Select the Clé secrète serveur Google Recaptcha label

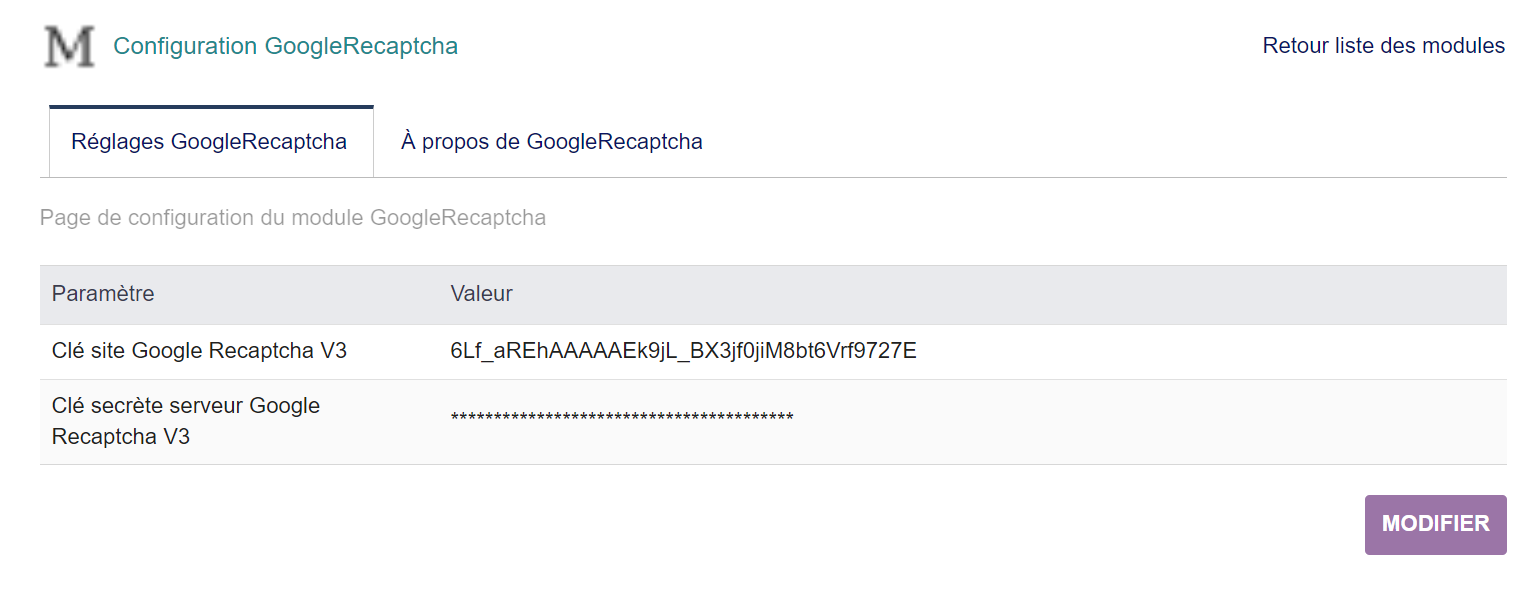186,421
